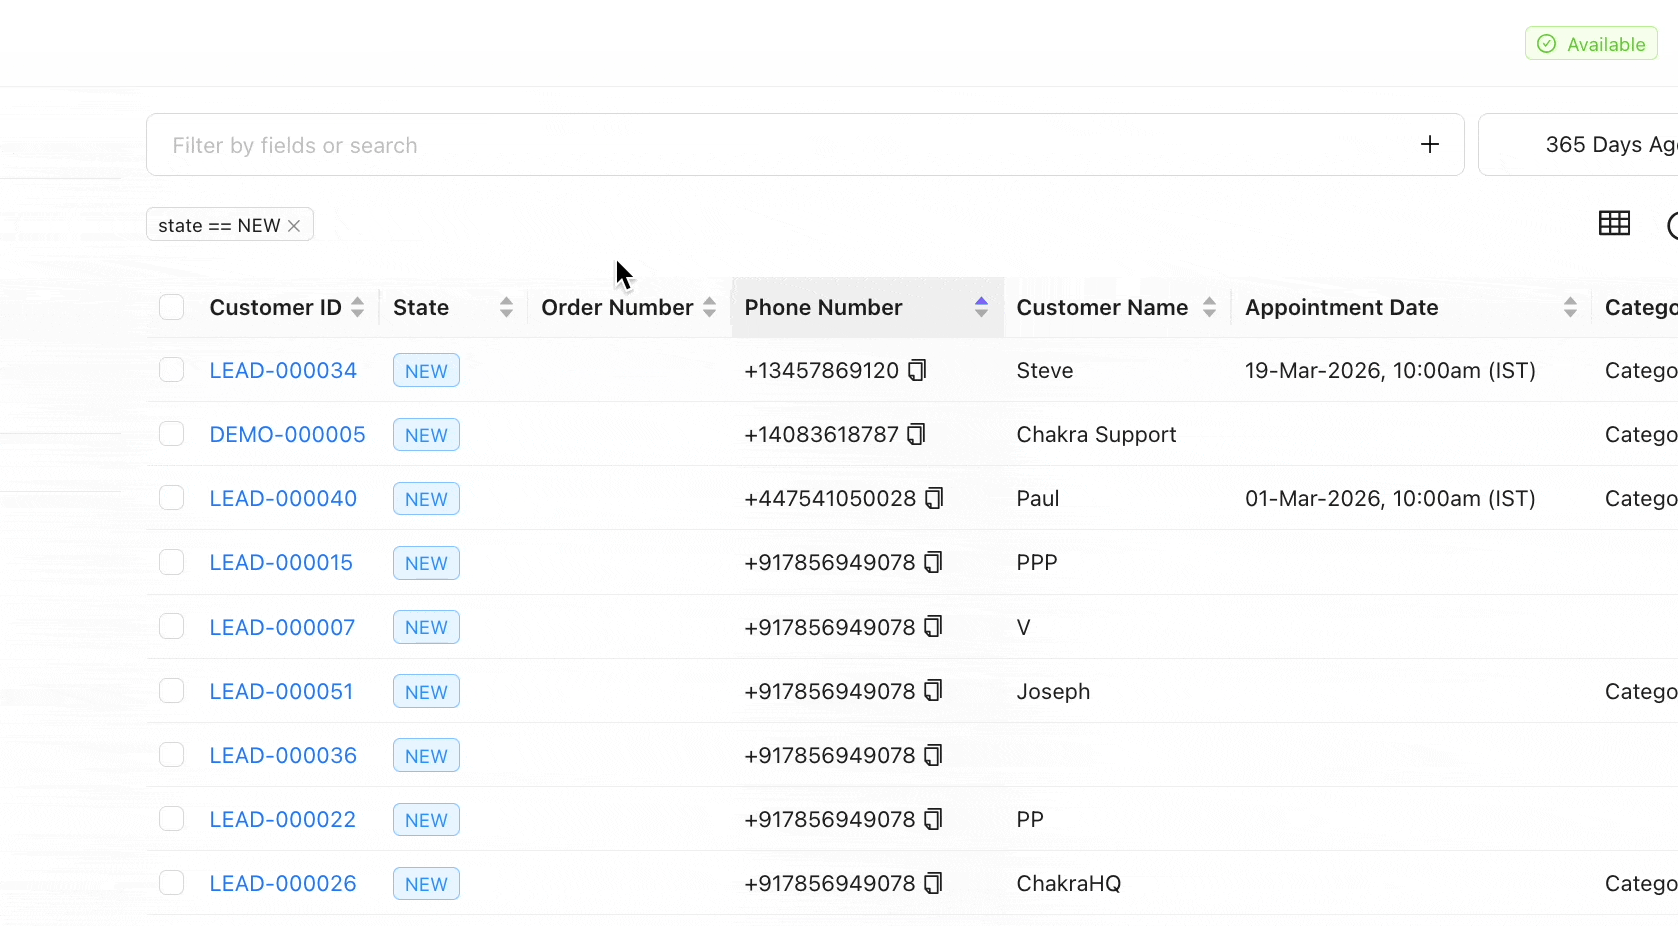Click the Available status badge
The image size is (1678, 926).
tap(1591, 44)
